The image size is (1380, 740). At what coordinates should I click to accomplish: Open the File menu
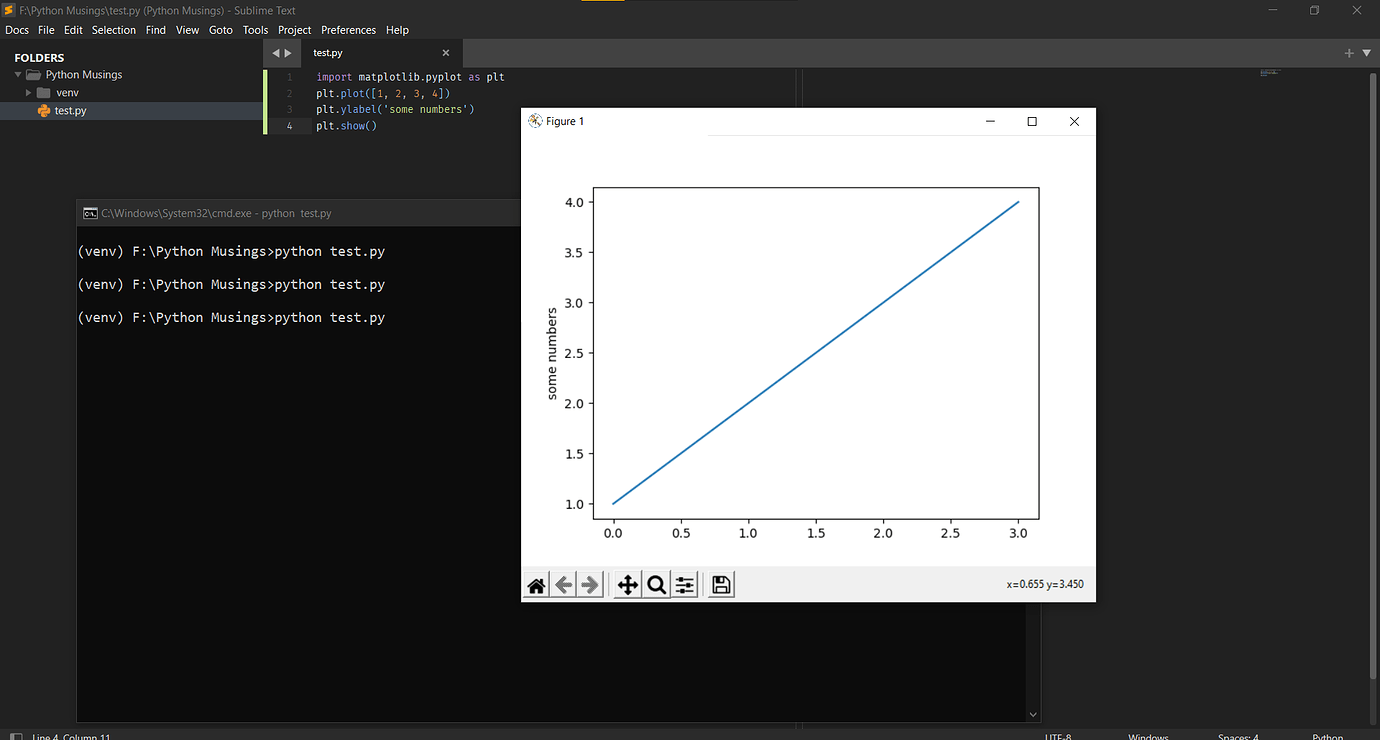pos(46,30)
